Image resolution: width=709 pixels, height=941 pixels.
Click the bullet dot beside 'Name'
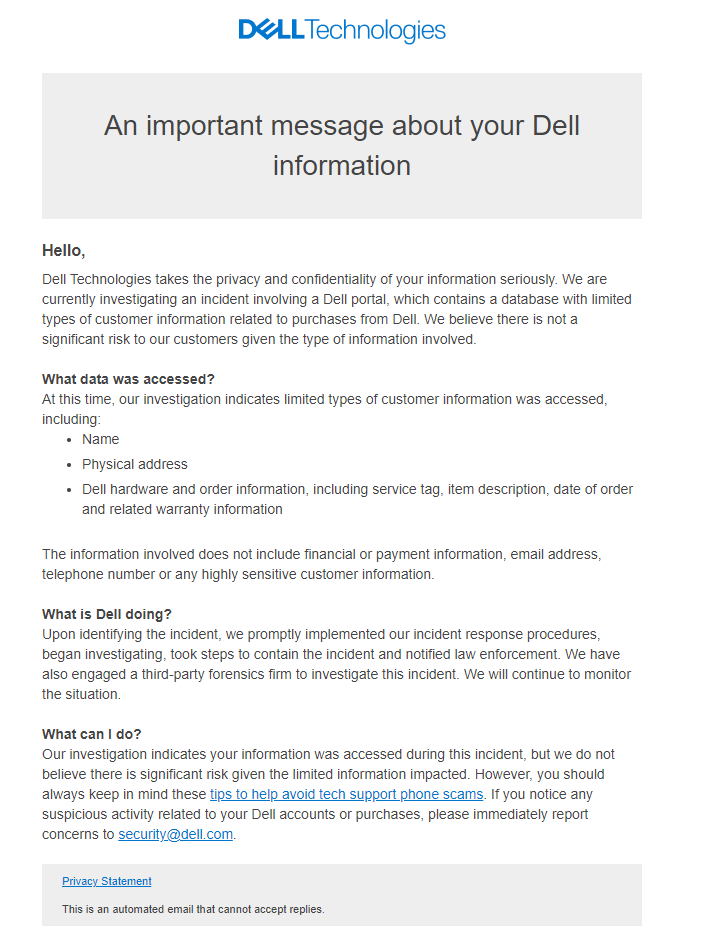(x=70, y=440)
